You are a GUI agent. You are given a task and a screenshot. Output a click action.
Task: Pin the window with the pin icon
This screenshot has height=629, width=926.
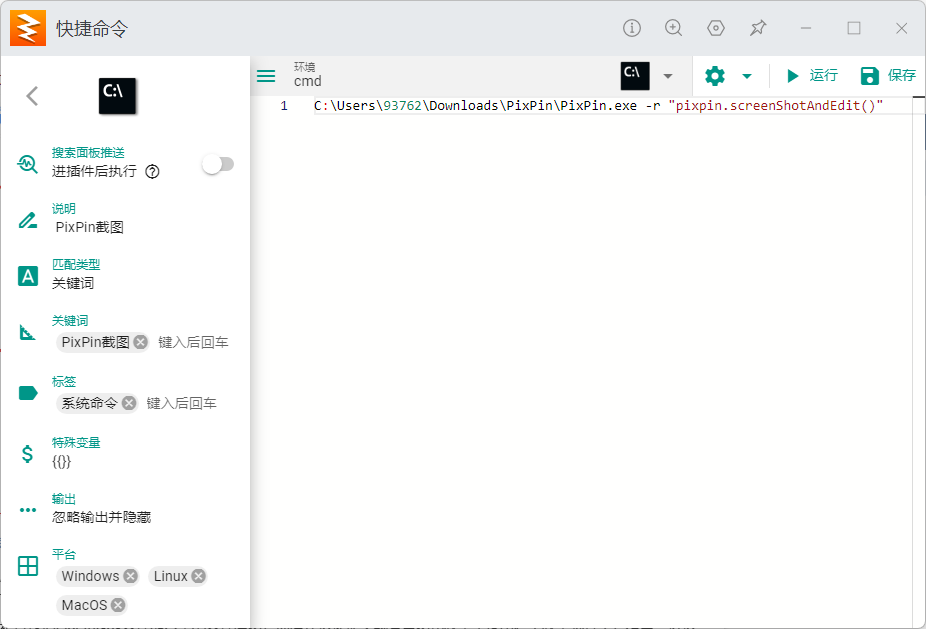click(x=758, y=28)
